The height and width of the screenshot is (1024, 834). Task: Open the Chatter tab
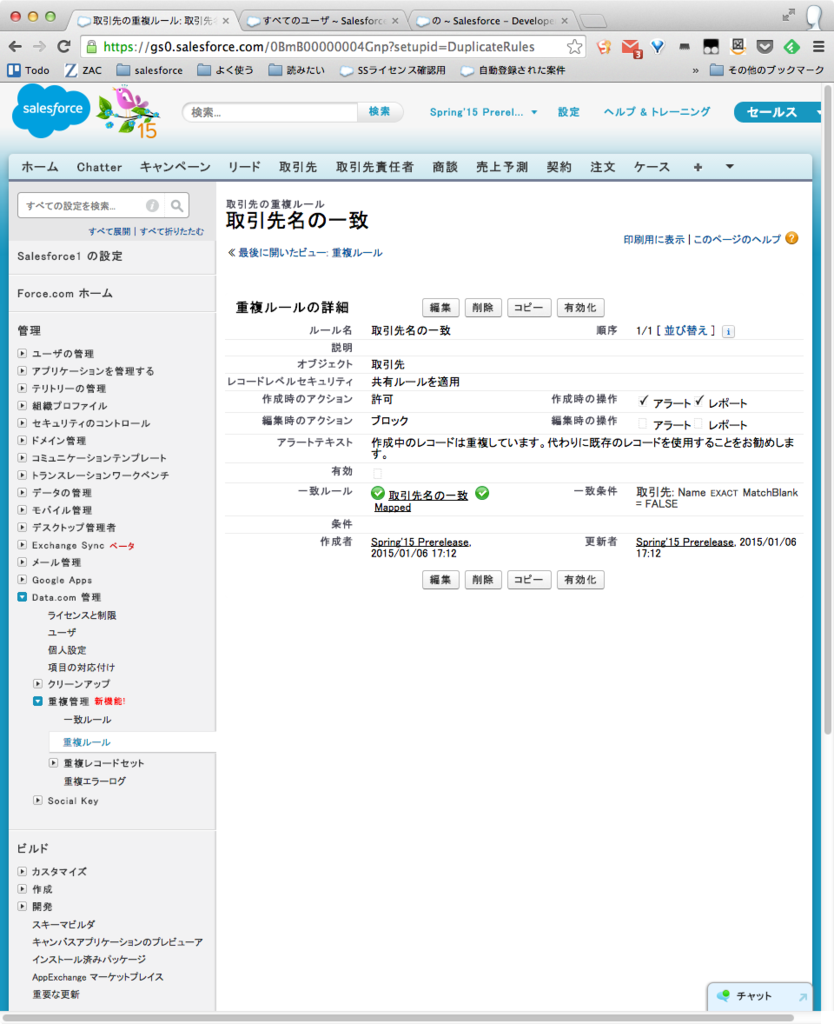pos(99,167)
